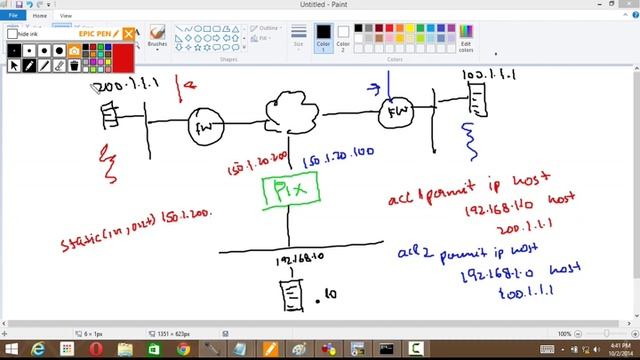
Task: Select the Epic Pen eraser tool
Action: [x=59, y=66]
